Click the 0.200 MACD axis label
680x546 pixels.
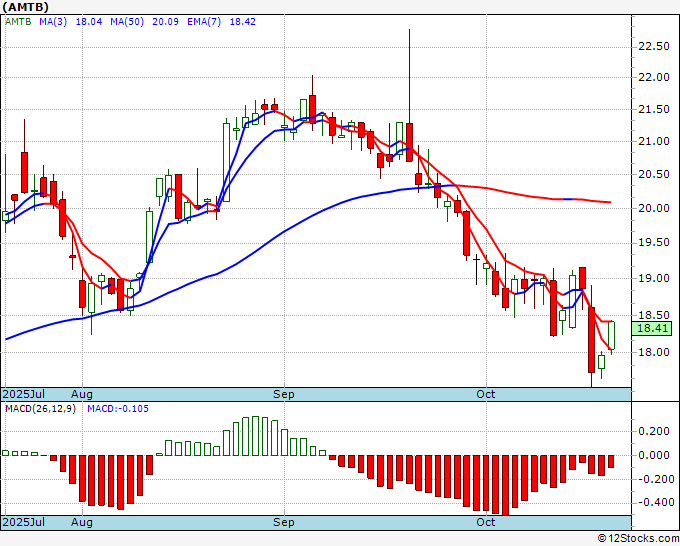tap(654, 432)
